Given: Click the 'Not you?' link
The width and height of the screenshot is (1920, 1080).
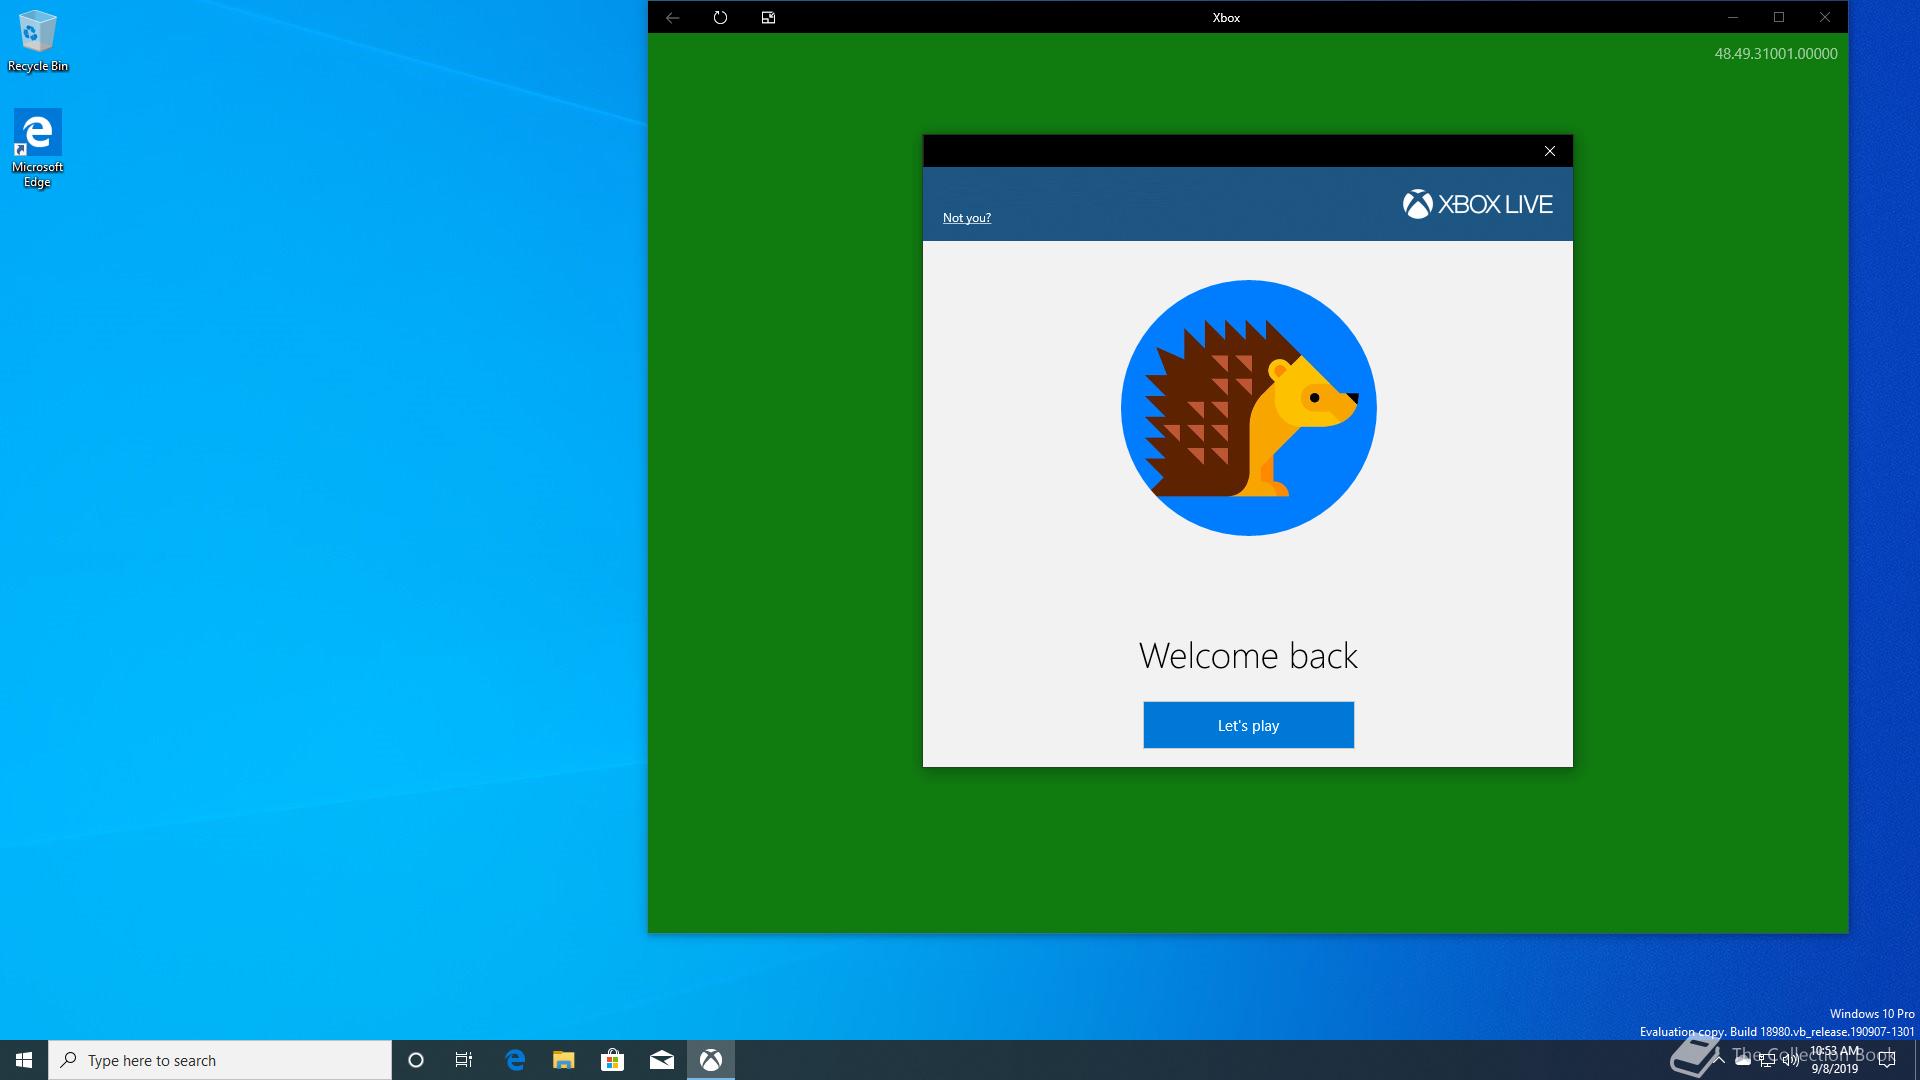Looking at the screenshot, I should (966, 217).
